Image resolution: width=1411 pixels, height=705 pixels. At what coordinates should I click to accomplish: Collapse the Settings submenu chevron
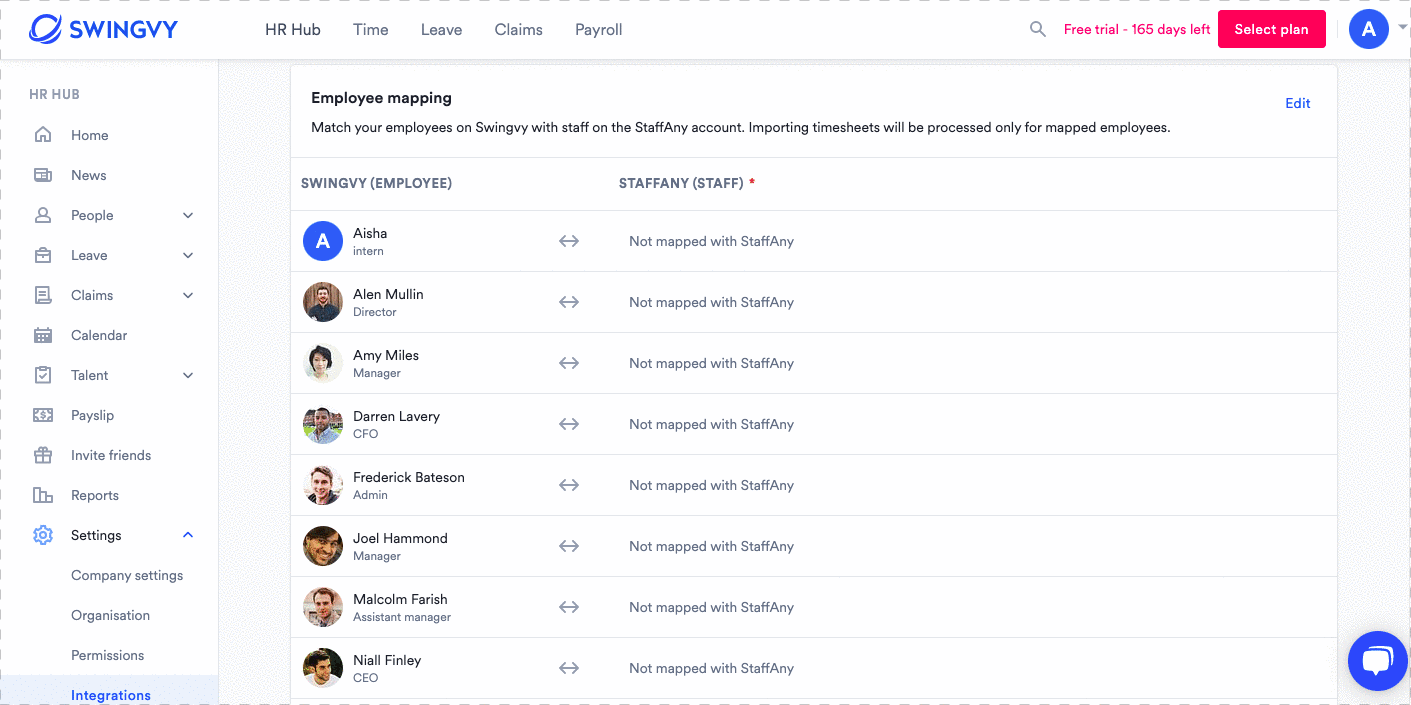coord(188,535)
